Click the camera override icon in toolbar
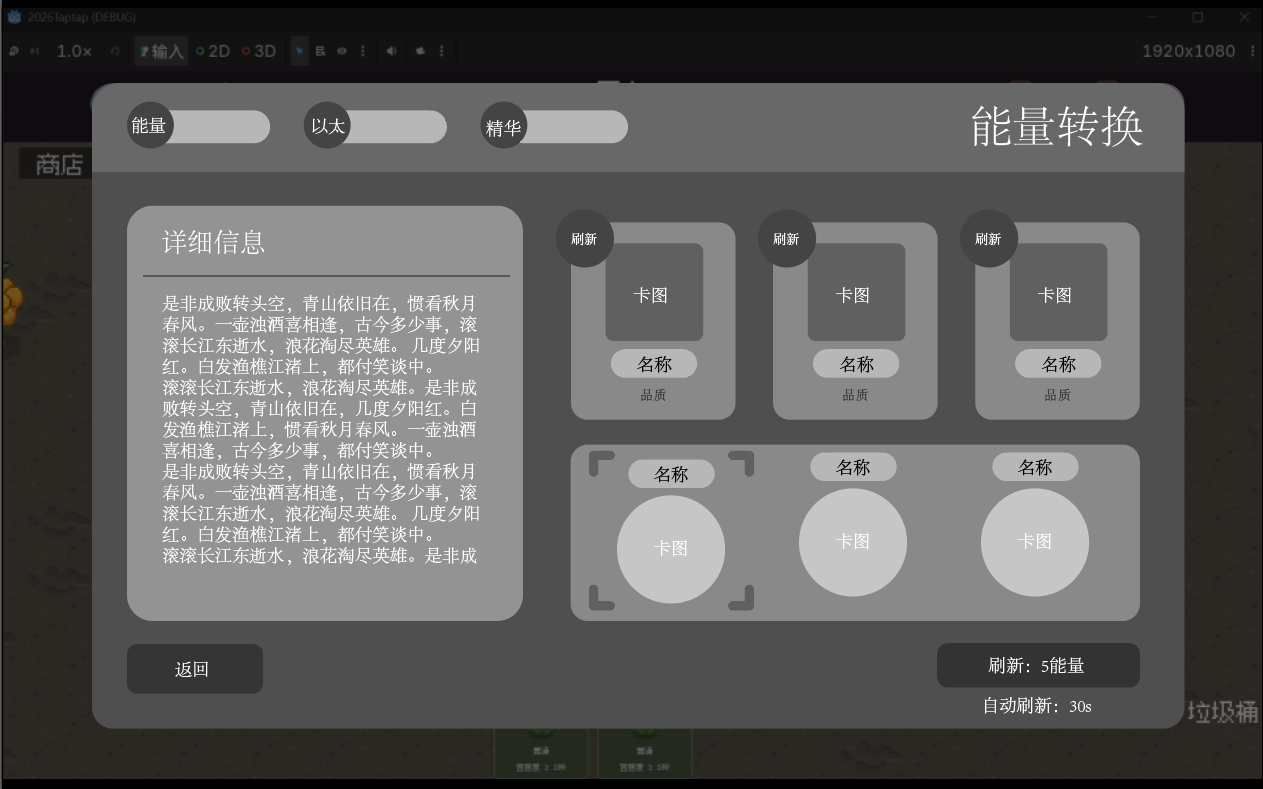 (421, 51)
